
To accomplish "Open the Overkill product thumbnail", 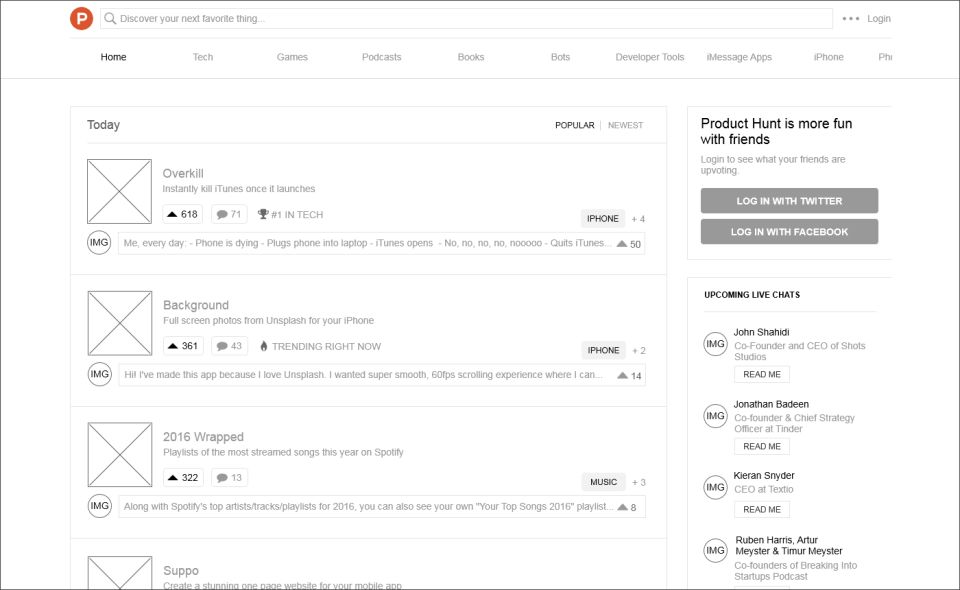I will coord(119,191).
